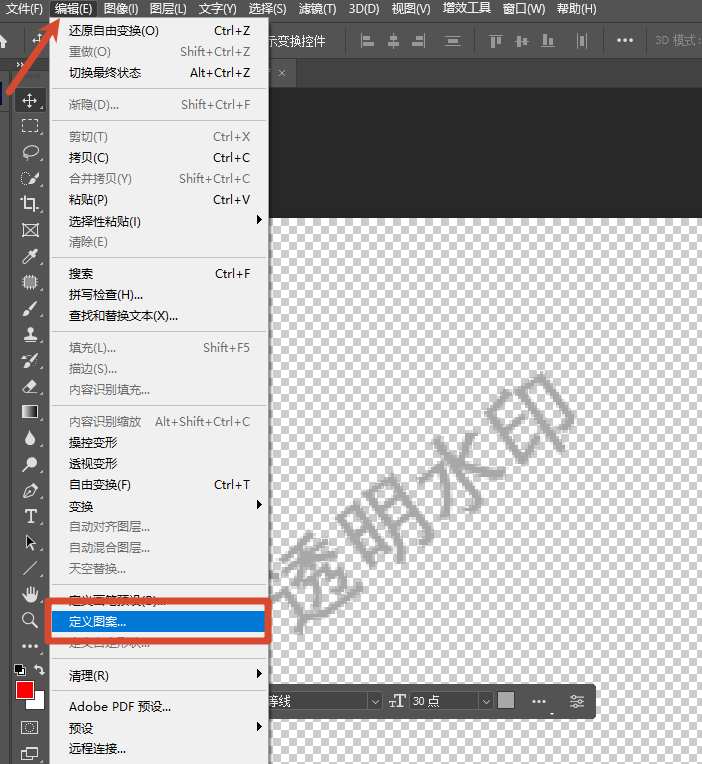Select the Crop tool

(30, 204)
